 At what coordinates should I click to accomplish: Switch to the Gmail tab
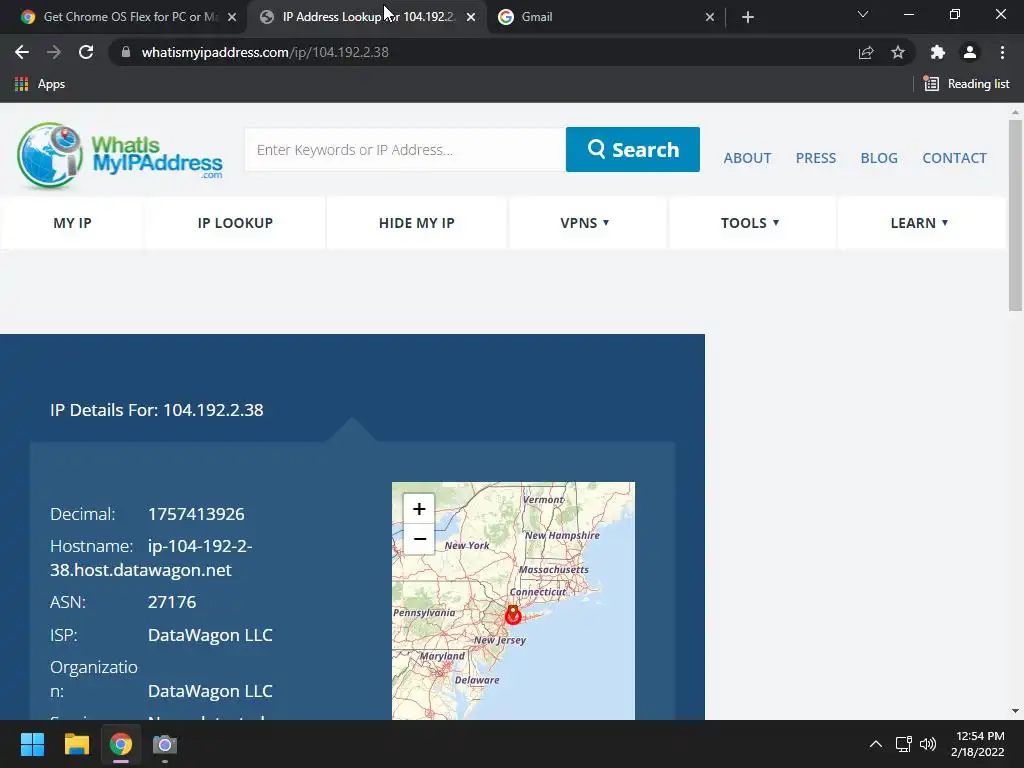tap(604, 17)
